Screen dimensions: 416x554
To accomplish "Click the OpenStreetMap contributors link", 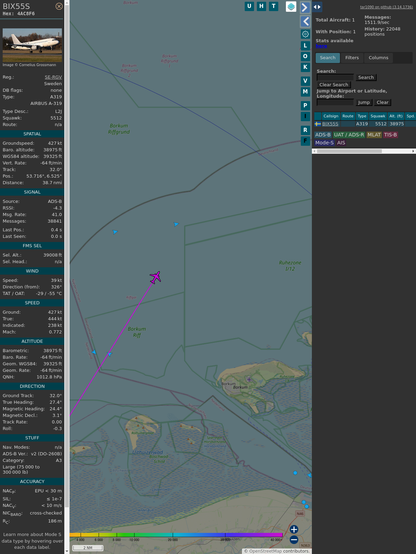I will (x=277, y=551).
